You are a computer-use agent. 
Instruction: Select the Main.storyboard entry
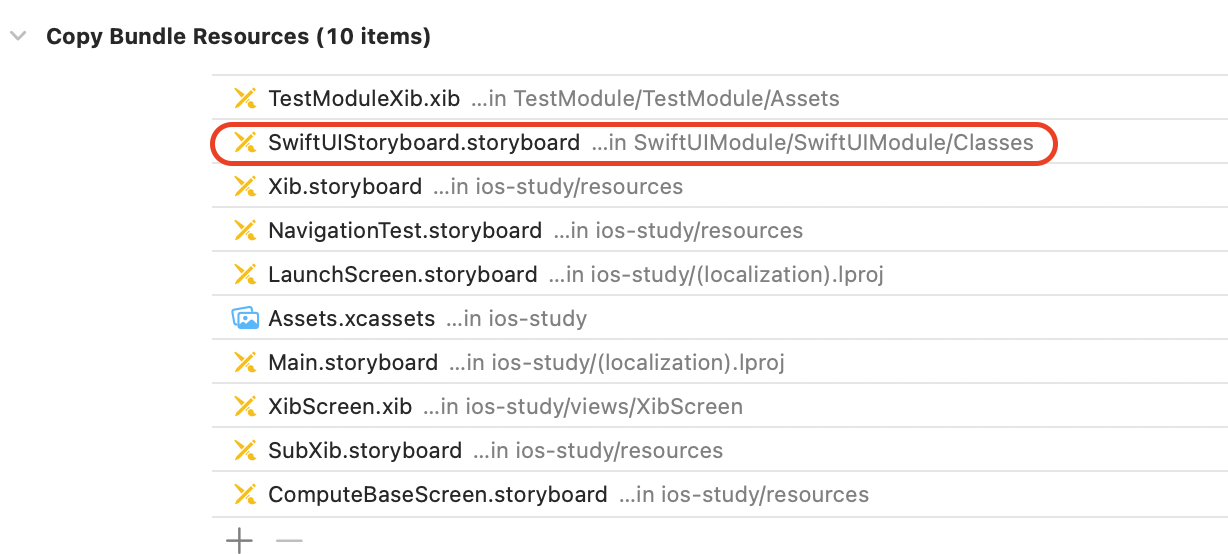point(719,362)
